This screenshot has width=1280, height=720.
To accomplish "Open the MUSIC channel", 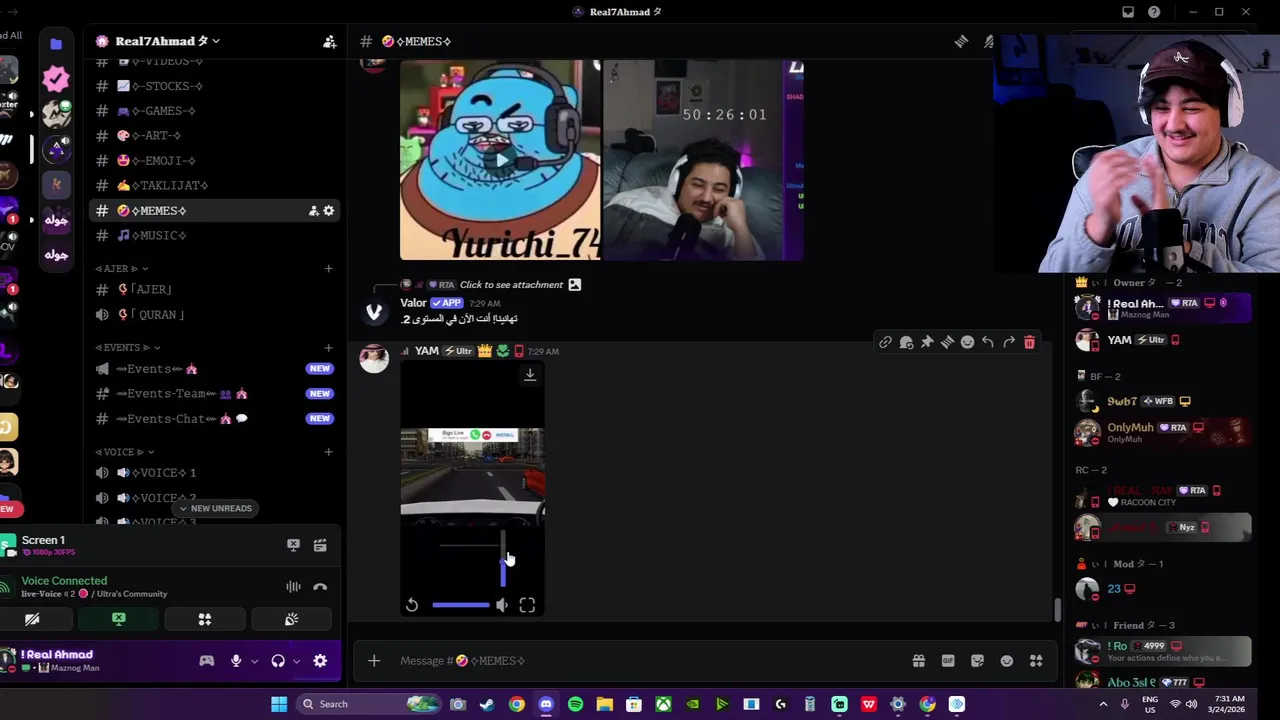I will (x=213, y=235).
